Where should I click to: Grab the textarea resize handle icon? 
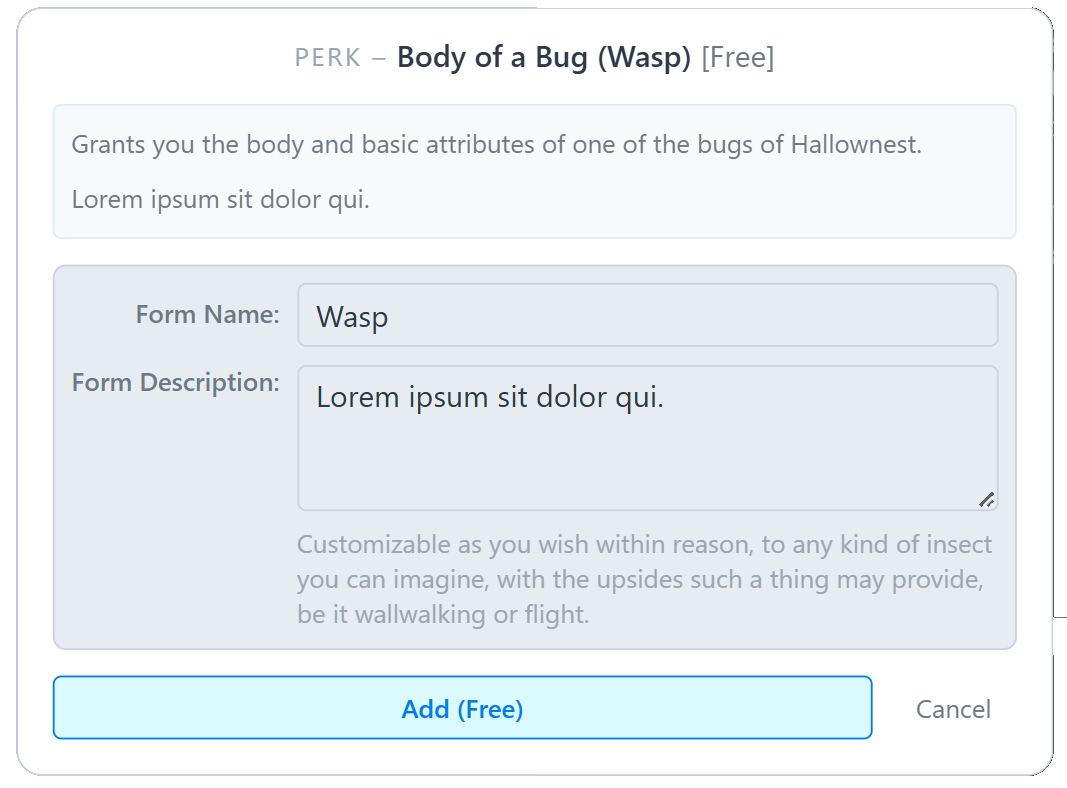(986, 499)
